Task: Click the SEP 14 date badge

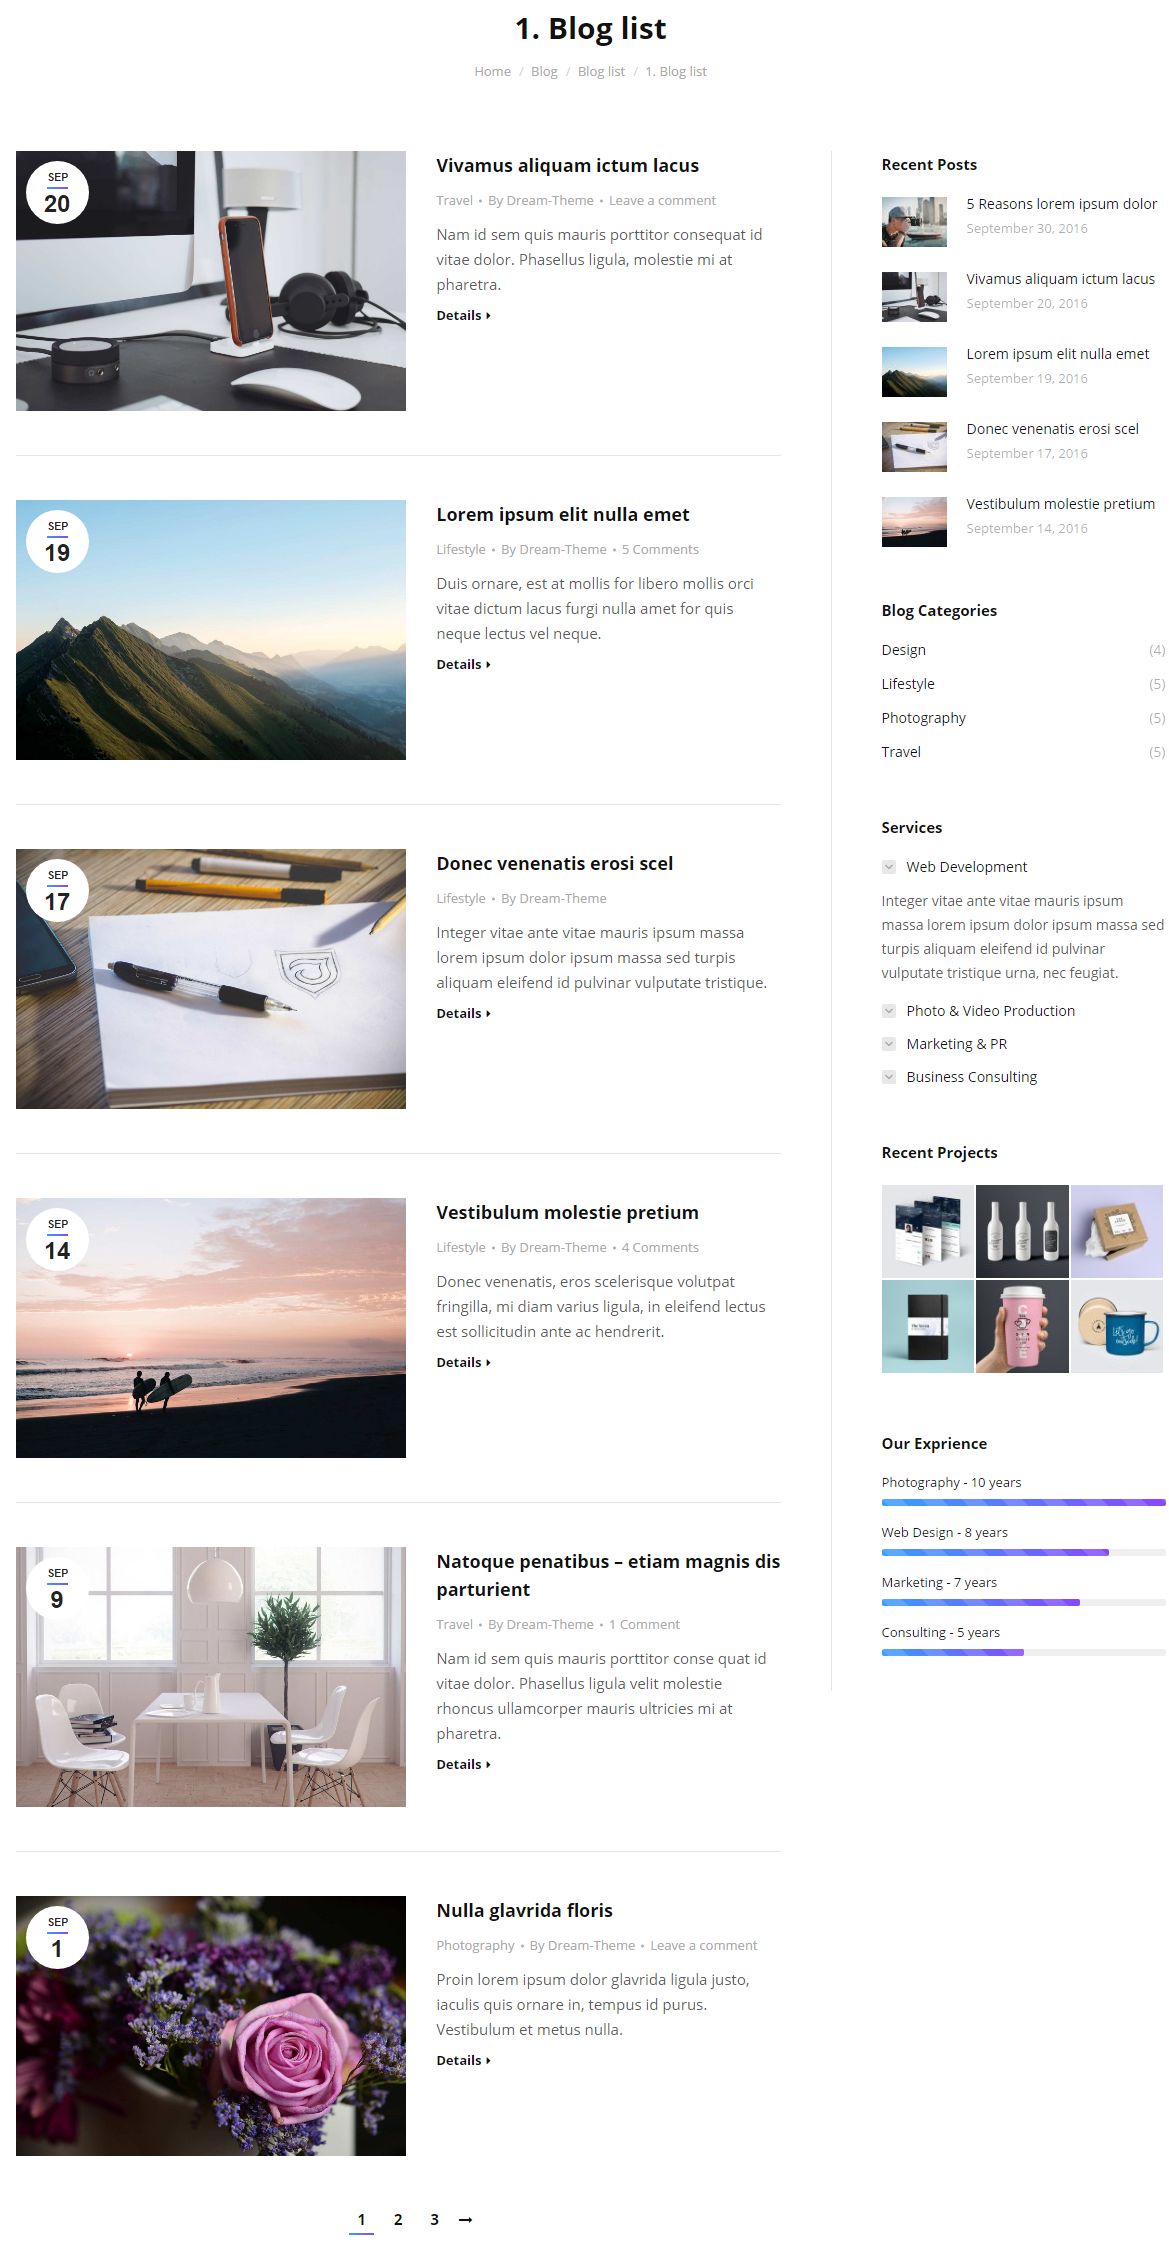Action: pos(57,1240)
